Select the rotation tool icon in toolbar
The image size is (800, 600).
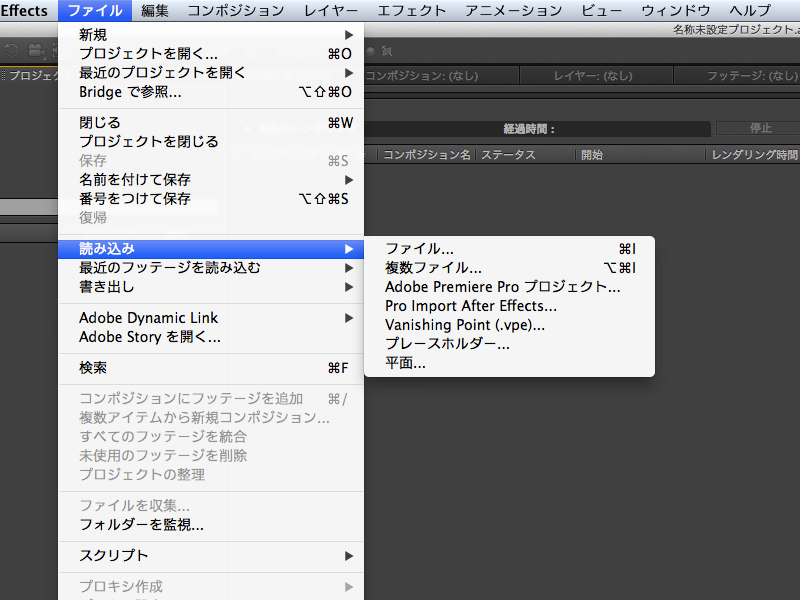(11, 51)
